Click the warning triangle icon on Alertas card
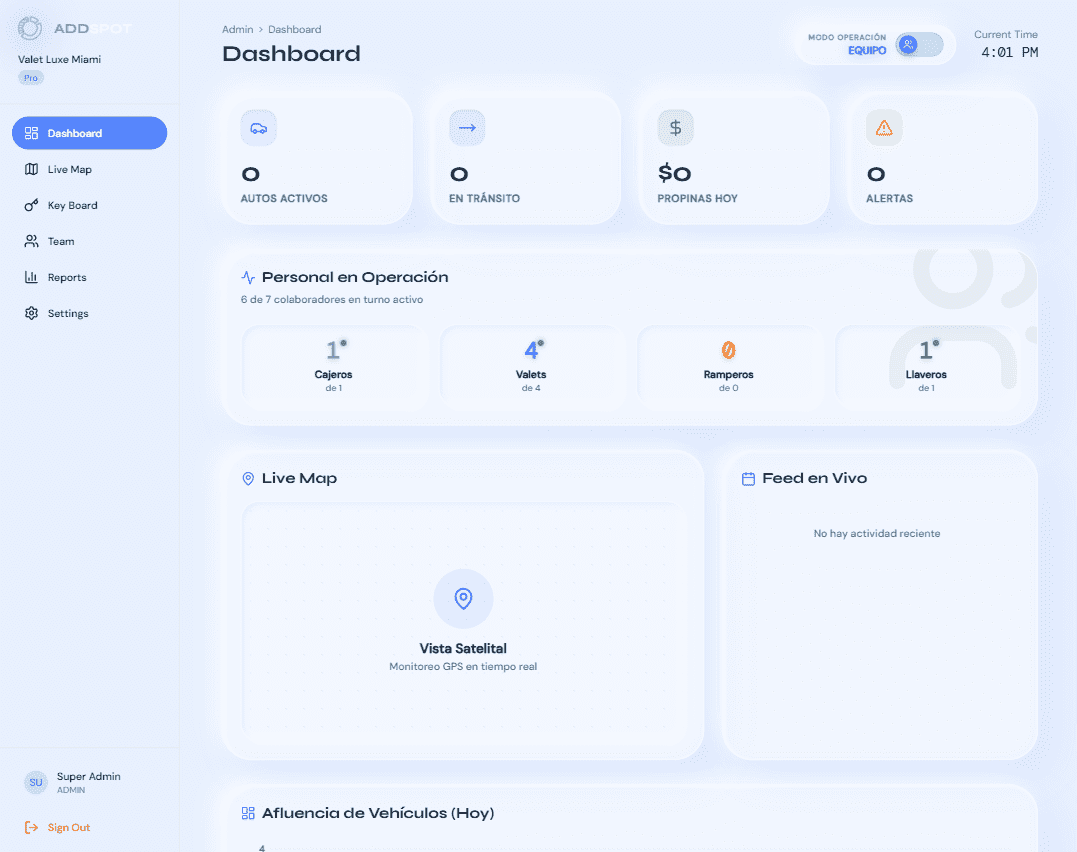The width and height of the screenshot is (1077, 852). (884, 128)
